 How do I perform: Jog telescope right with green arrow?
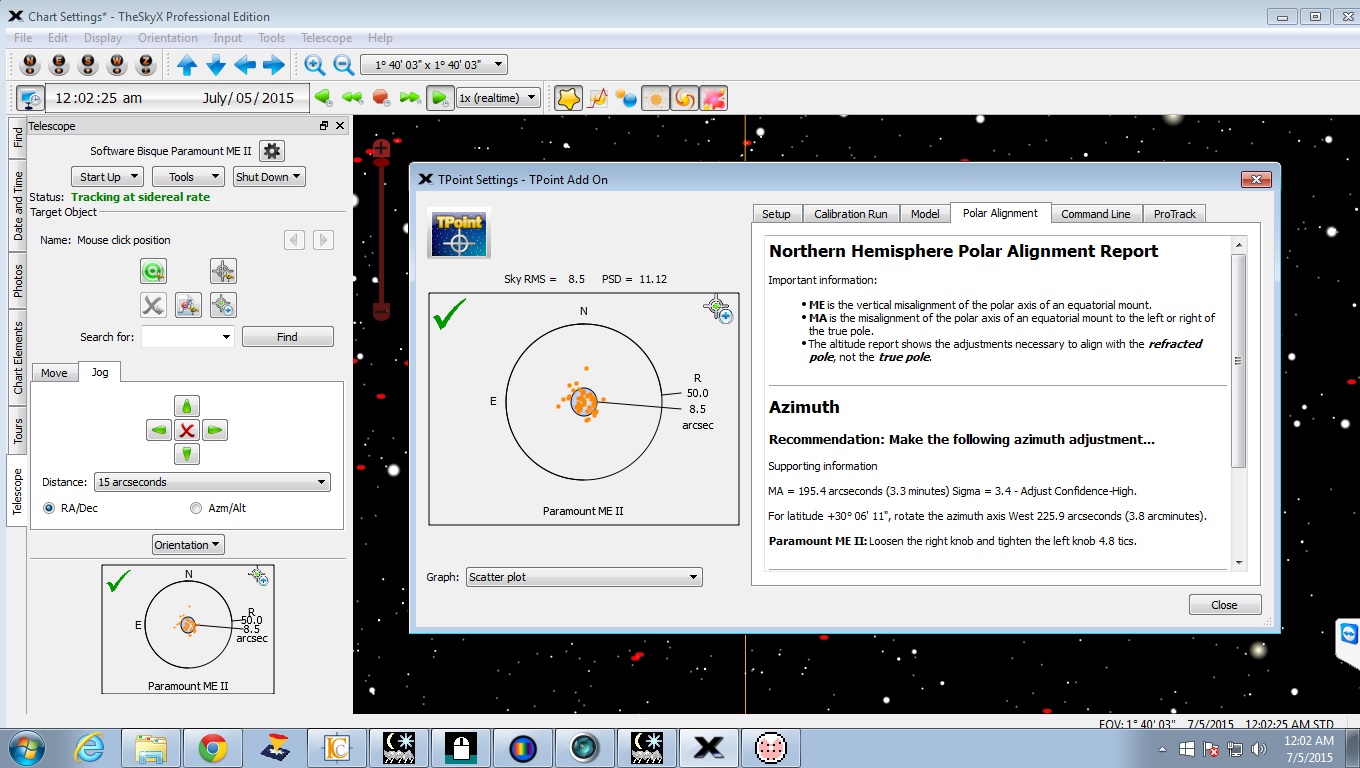(x=215, y=430)
